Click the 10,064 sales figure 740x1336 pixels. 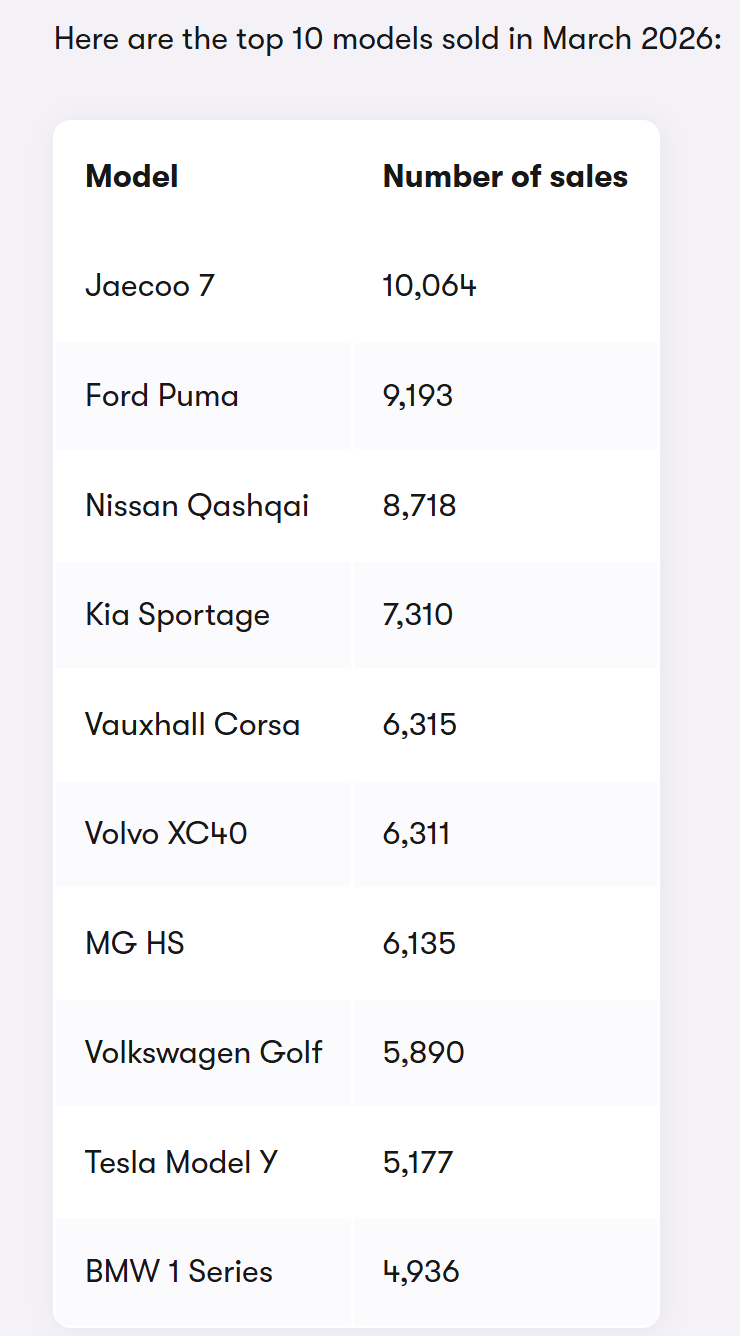coord(429,286)
